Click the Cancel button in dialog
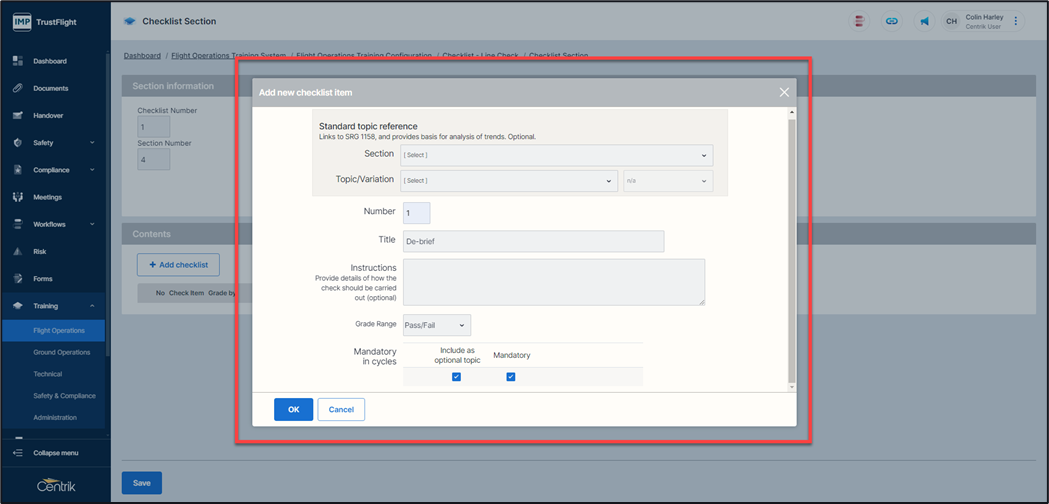 [341, 409]
